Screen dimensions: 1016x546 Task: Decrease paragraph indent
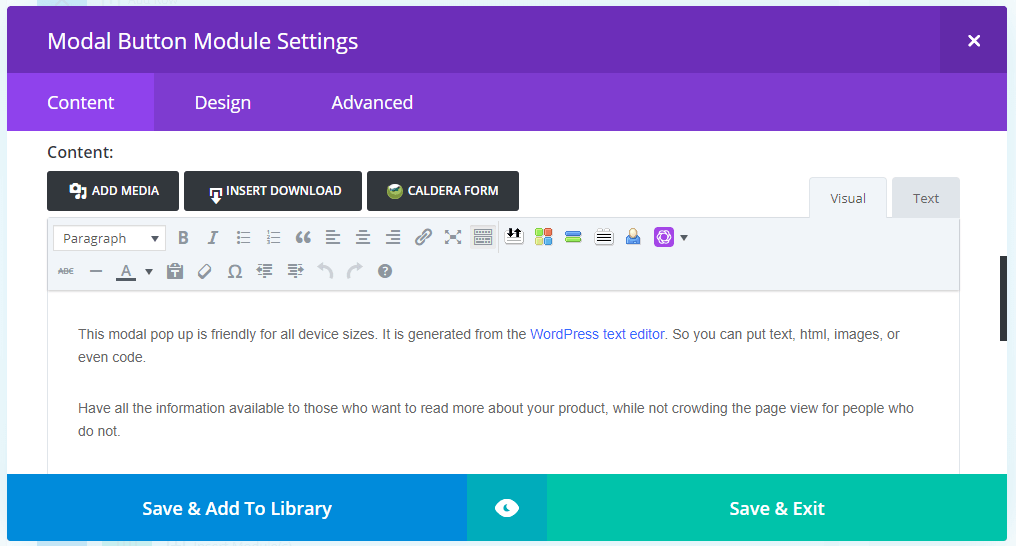[x=264, y=271]
